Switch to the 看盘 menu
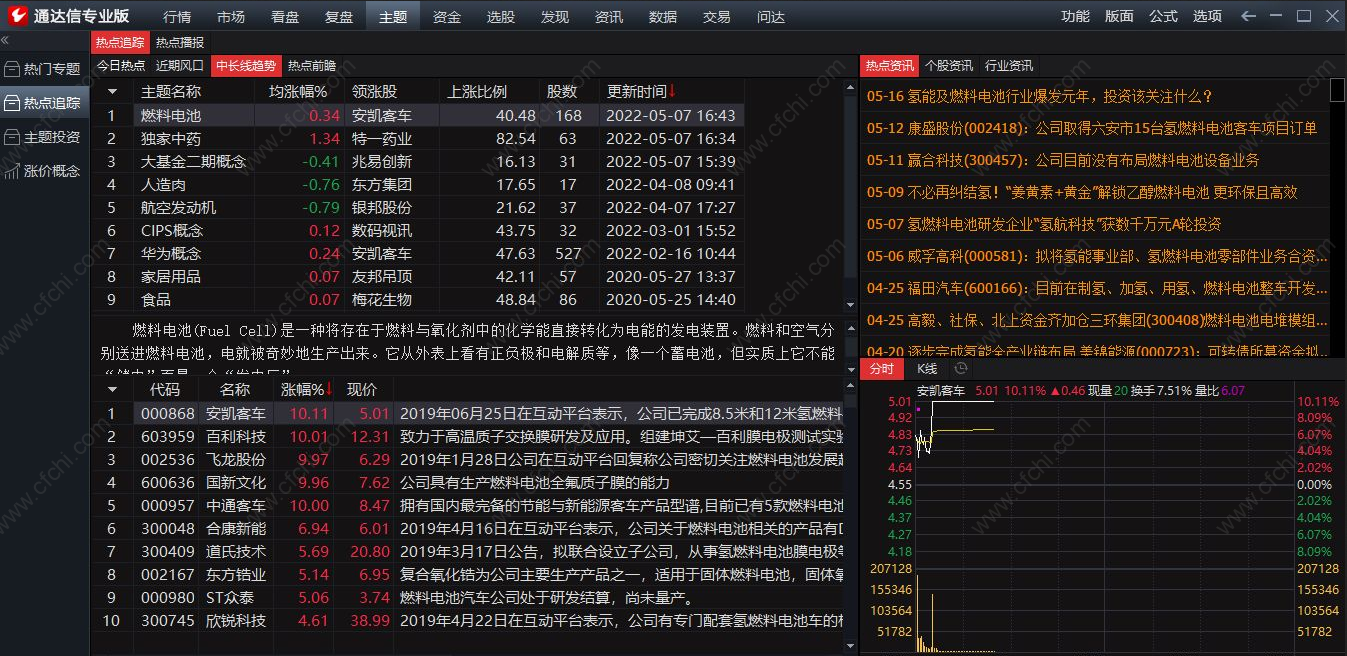 click(285, 16)
